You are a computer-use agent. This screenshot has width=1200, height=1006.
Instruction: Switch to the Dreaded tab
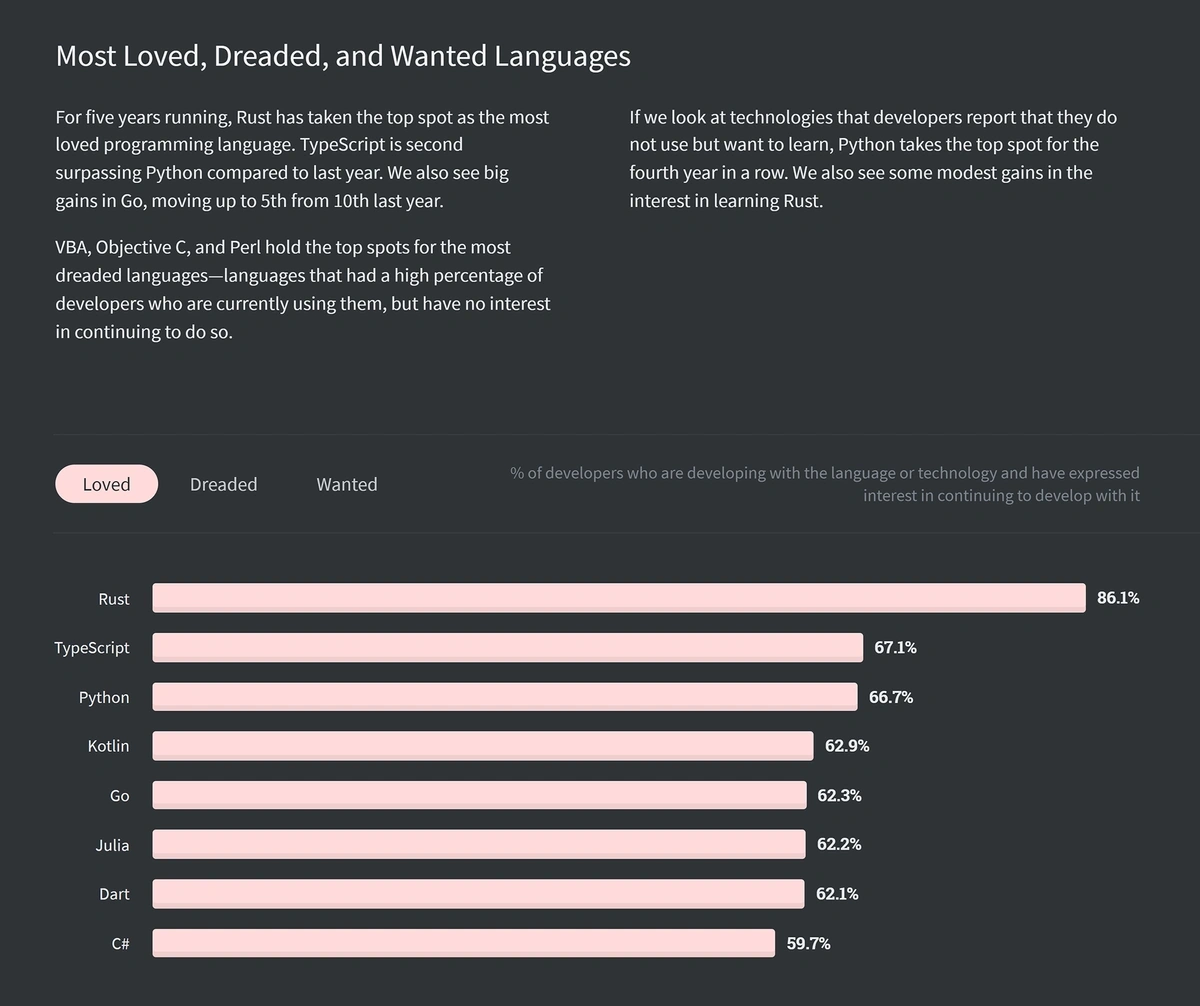[224, 484]
